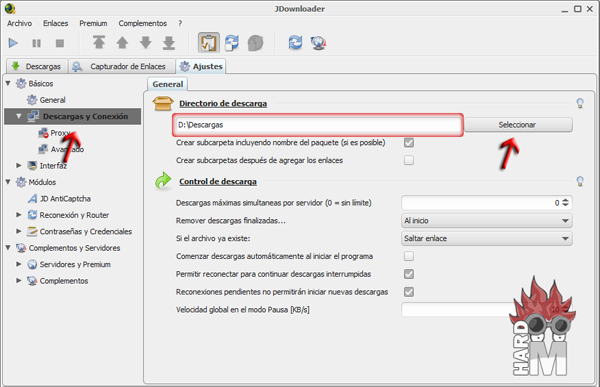Screen dimensions: 600x387
Task: Click the Servidores y Premium globe icon
Action: coord(33,264)
